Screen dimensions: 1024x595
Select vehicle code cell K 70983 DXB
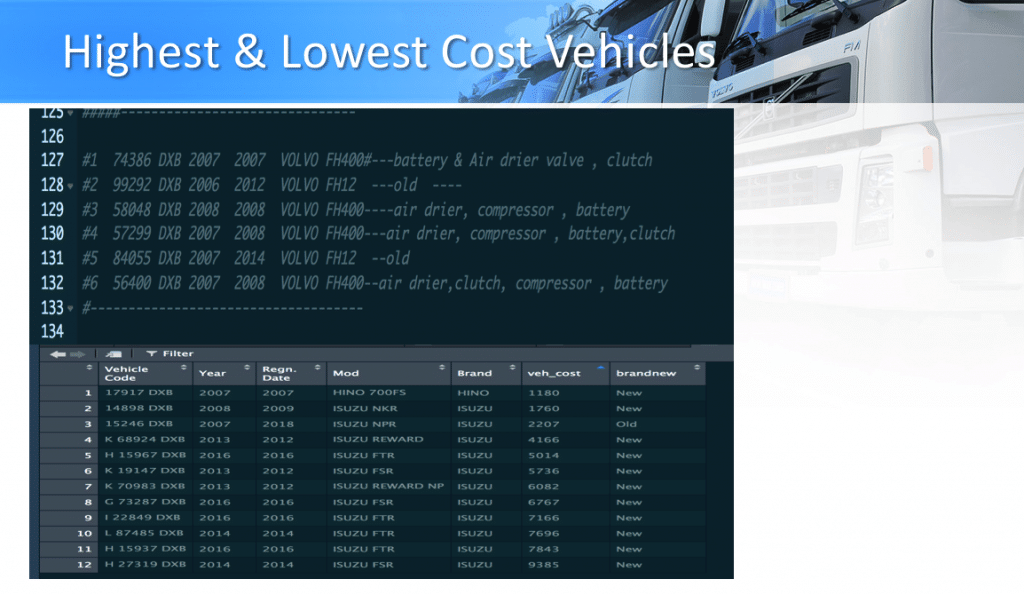(146, 487)
